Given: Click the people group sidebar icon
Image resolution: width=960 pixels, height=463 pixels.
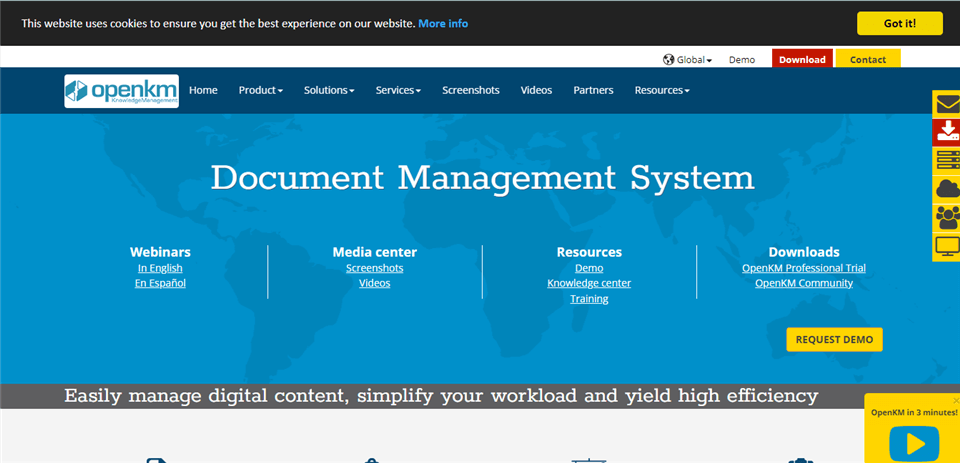Looking at the screenshot, I should pyautogui.click(x=946, y=218).
